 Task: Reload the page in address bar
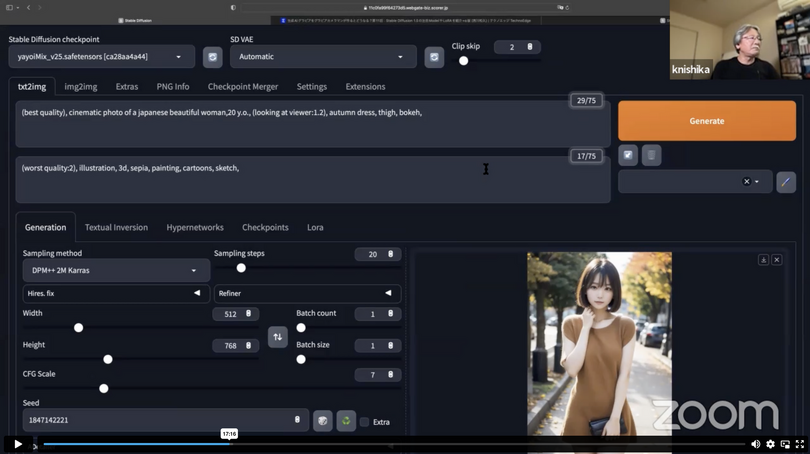567,8
